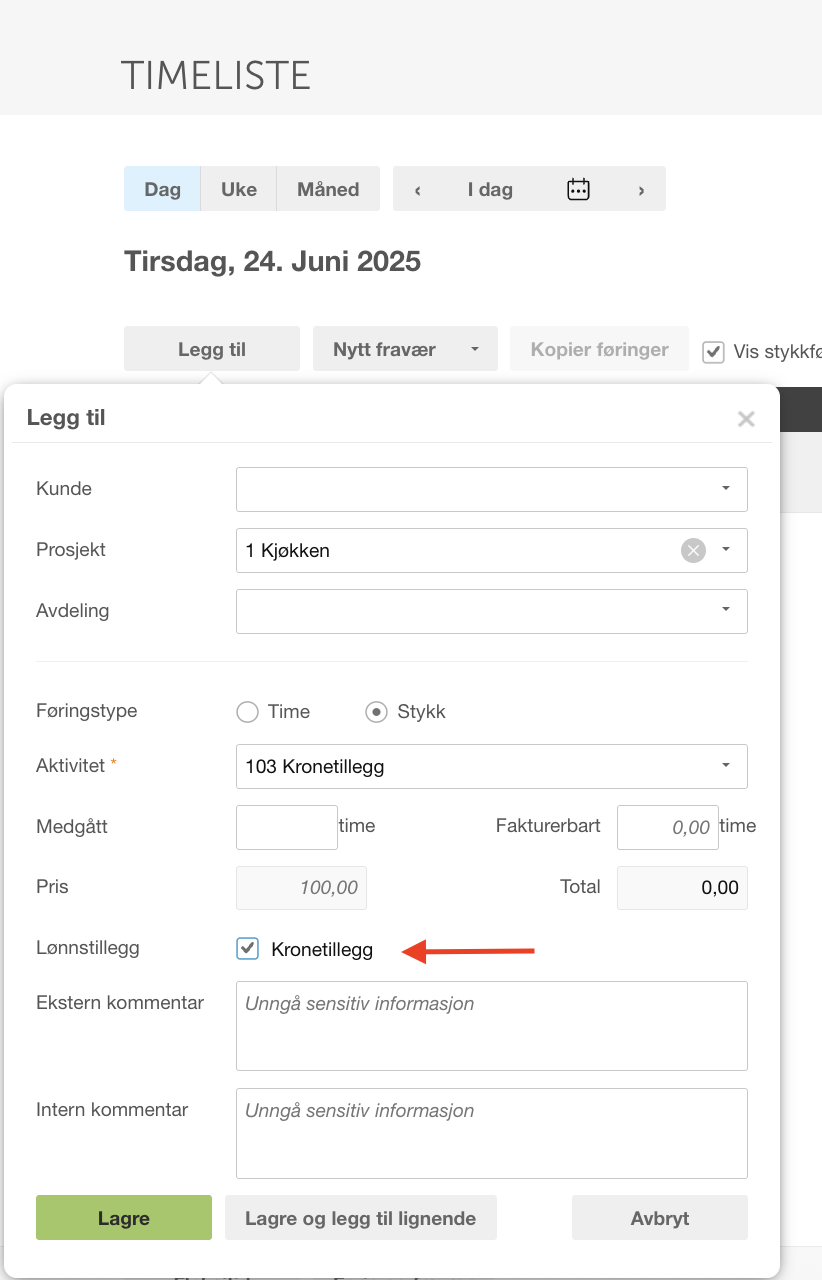This screenshot has height=1280, width=822.
Task: Go to previous day arrow
Action: [x=417, y=190]
